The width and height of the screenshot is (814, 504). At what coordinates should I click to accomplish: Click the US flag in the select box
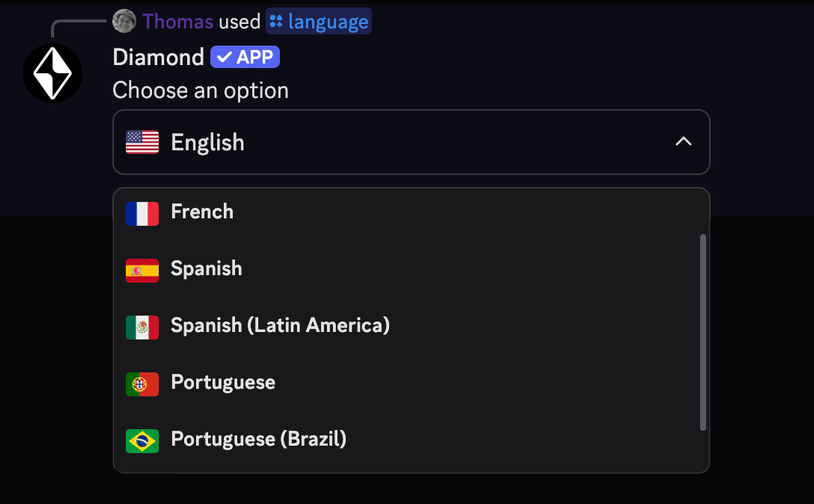(x=142, y=142)
